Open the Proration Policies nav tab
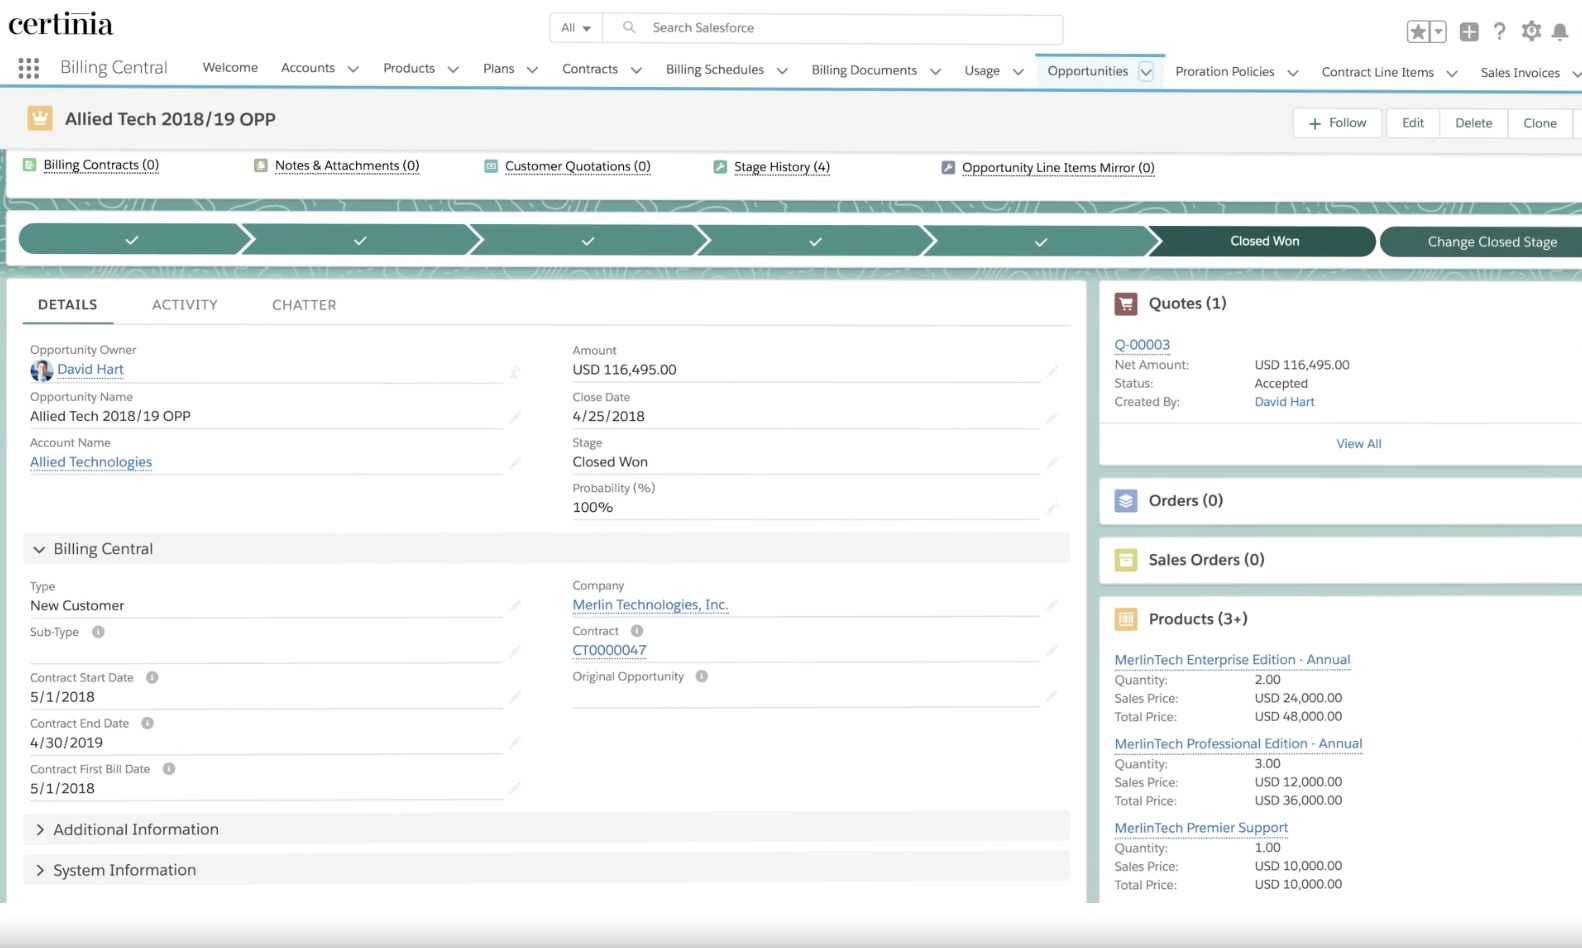The image size is (1582, 948). pyautogui.click(x=1225, y=71)
